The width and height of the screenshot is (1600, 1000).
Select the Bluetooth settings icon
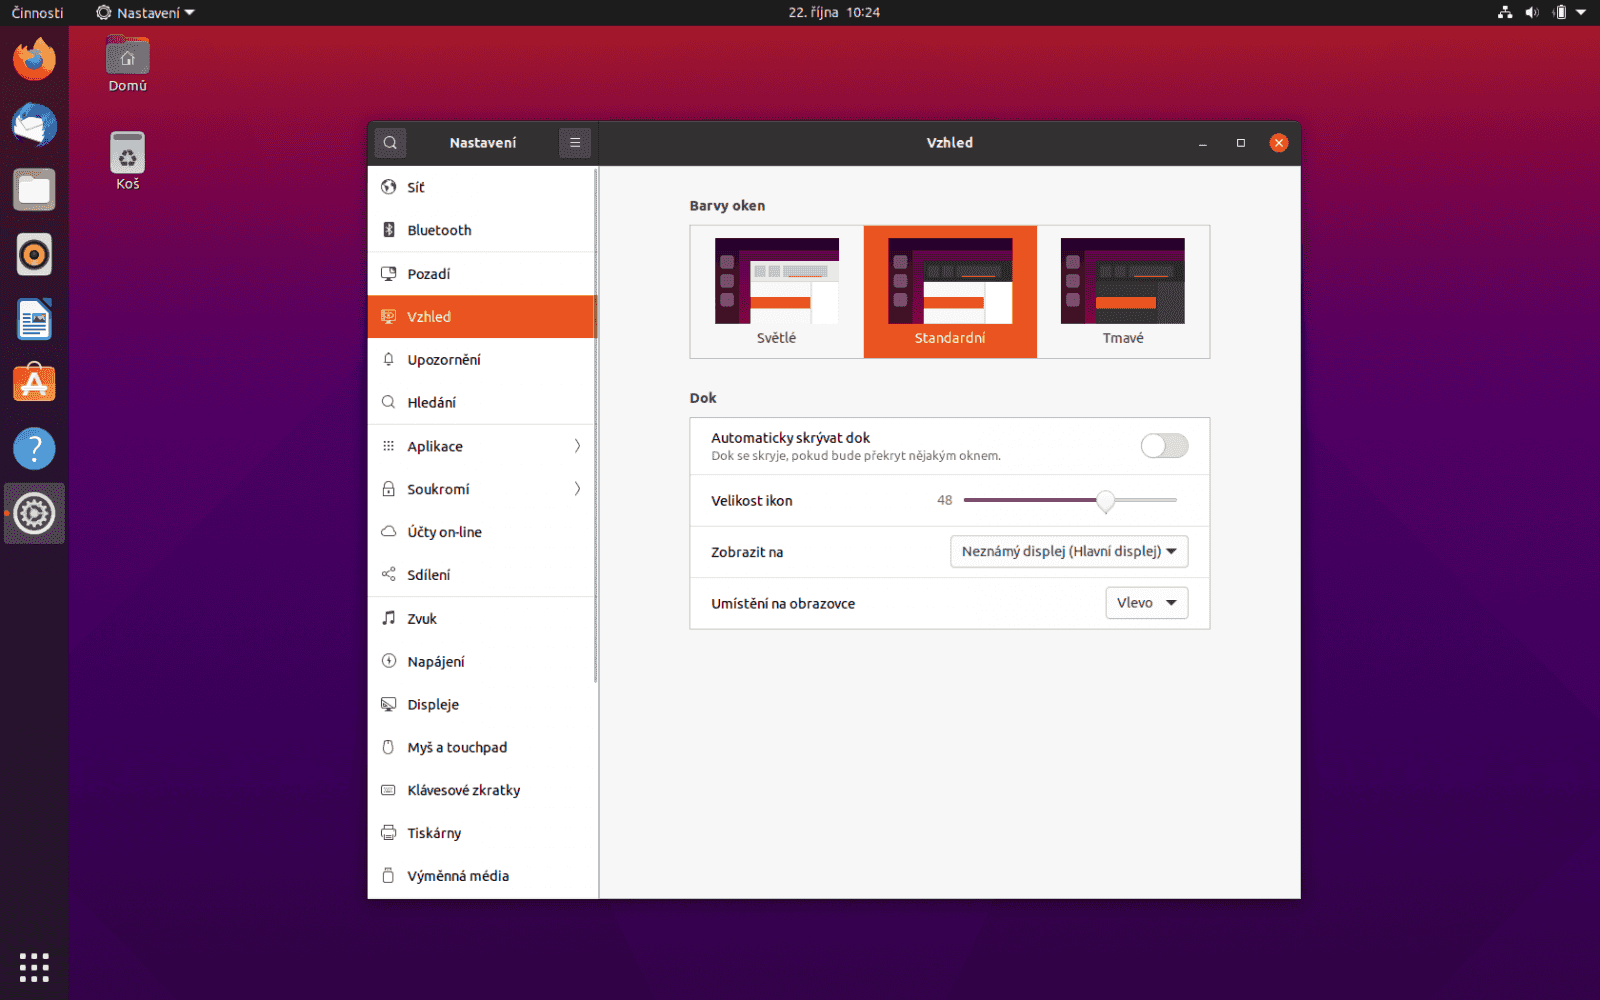click(389, 229)
